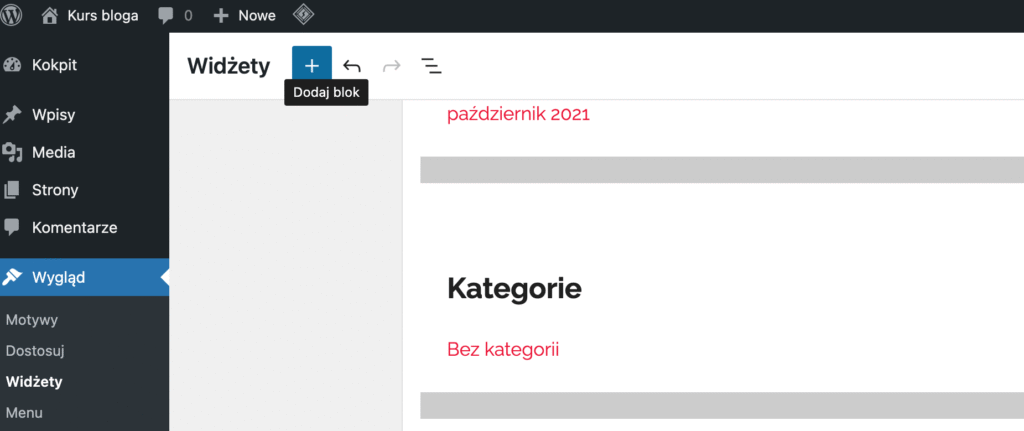1024x431 pixels.
Task: Click the Bez kategorii category link
Action: click(x=503, y=349)
